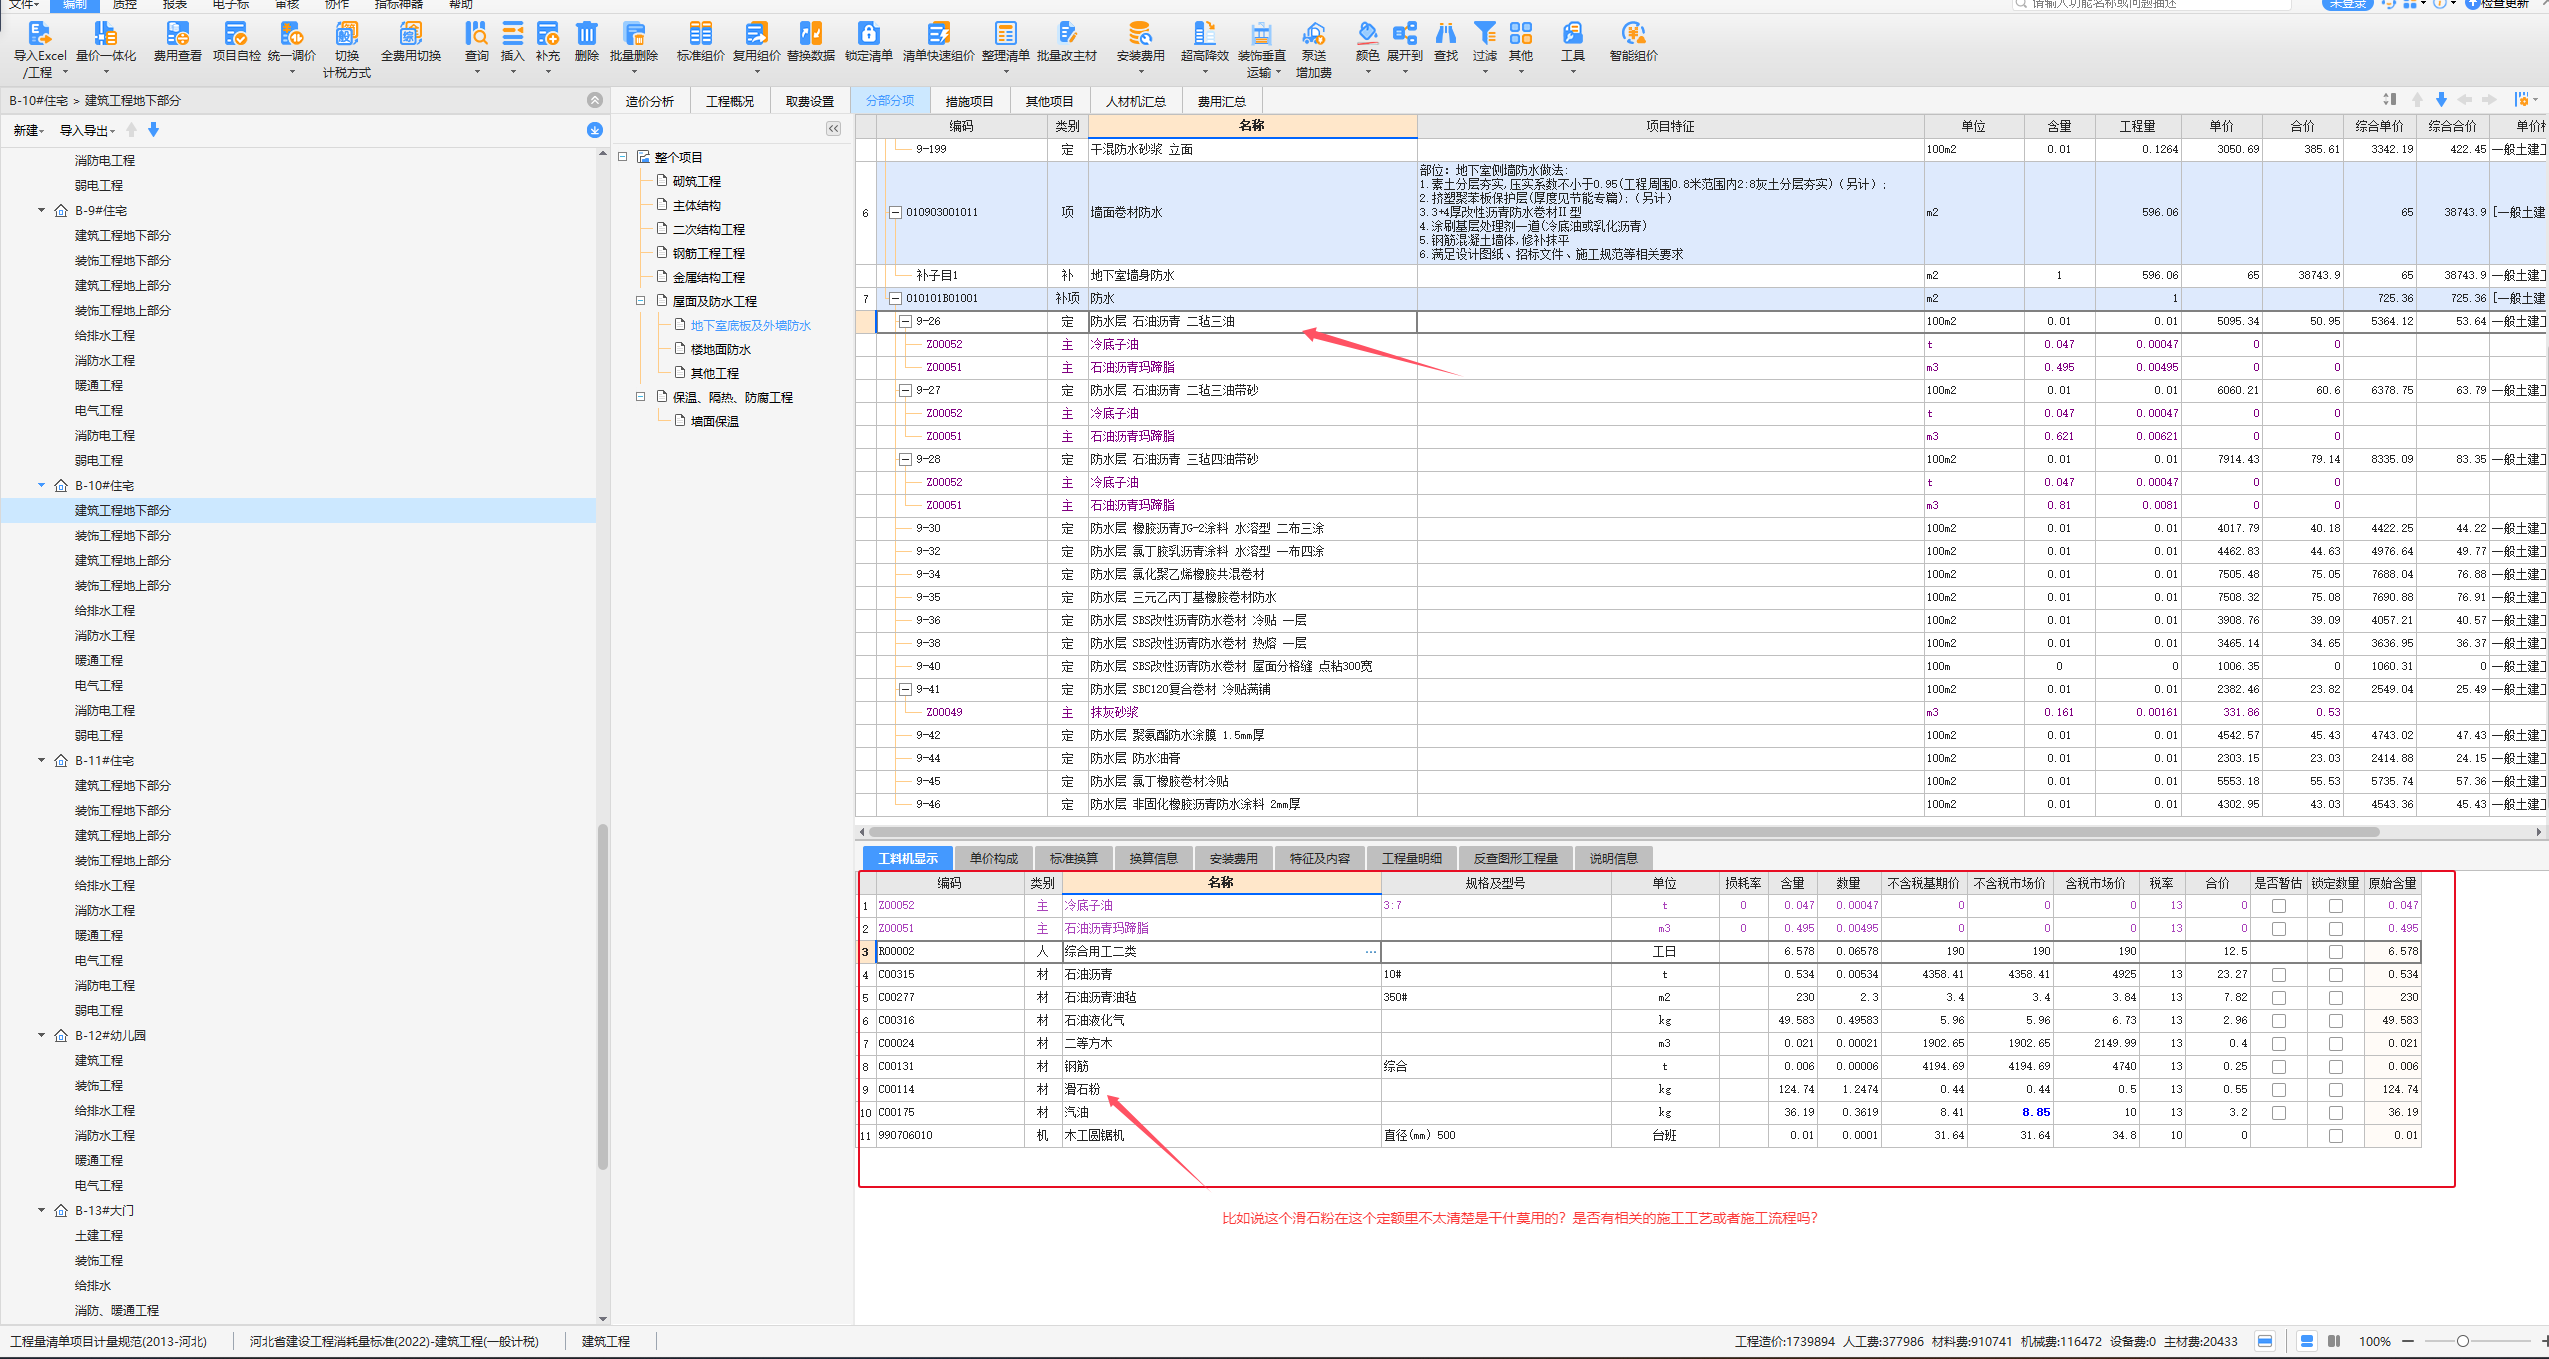Collapse the B-11#住宅 tree node
Screen dimensions: 2549x1359
[x=41, y=760]
